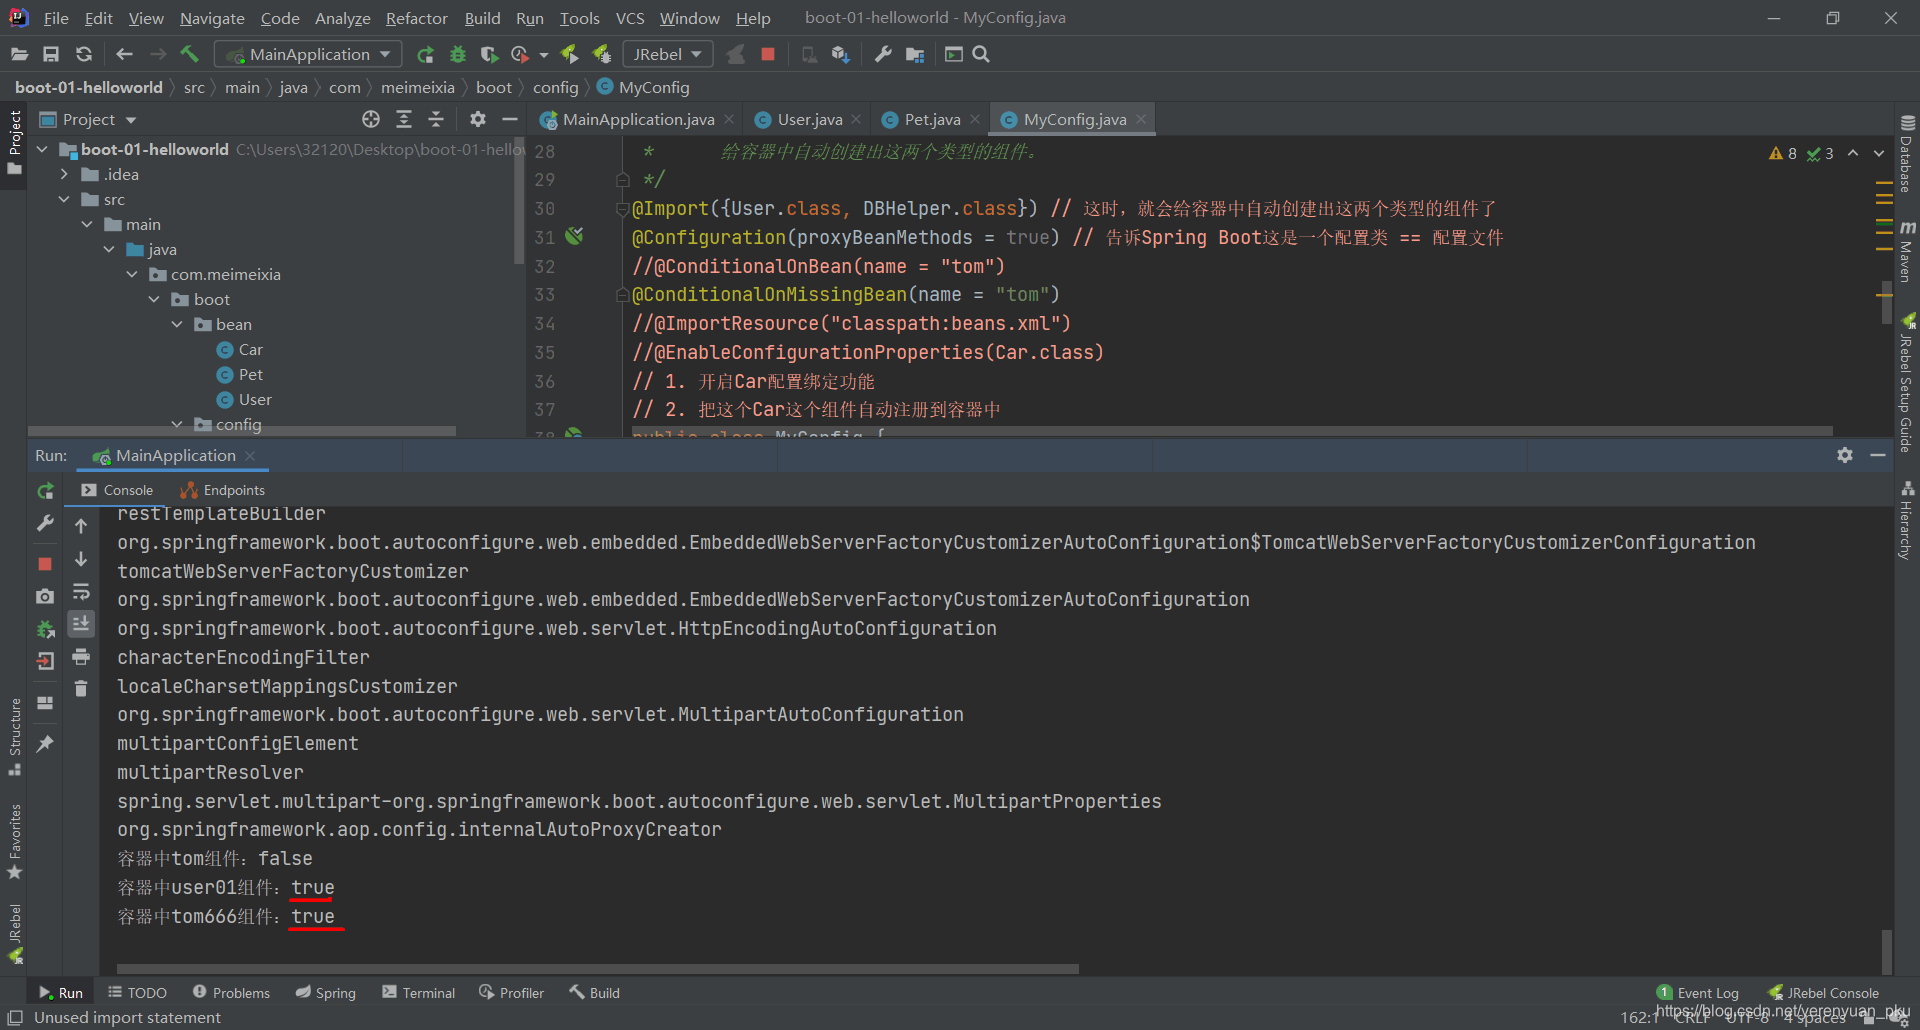Image resolution: width=1920 pixels, height=1030 pixels.
Task: Open Problems tool window
Action: click(231, 993)
